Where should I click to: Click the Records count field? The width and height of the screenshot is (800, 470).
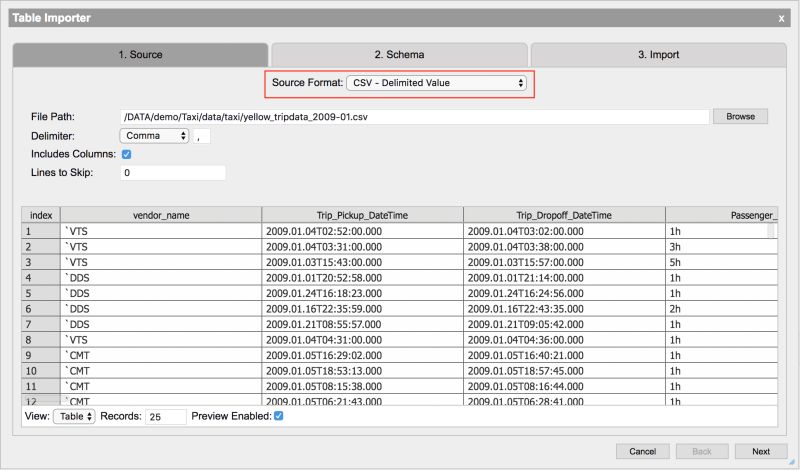(x=166, y=417)
